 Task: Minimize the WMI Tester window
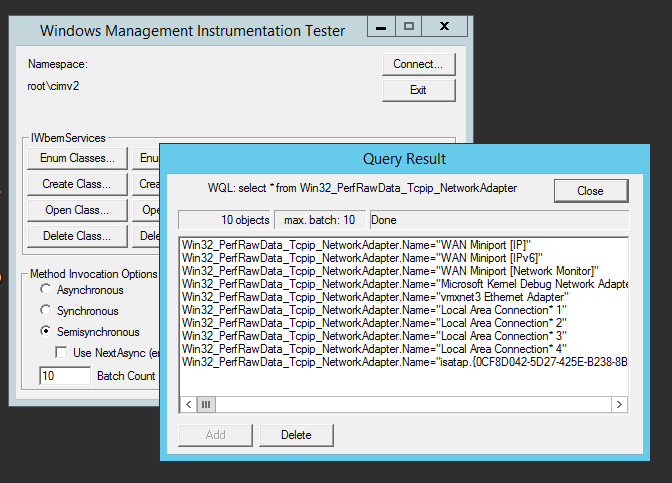381,27
